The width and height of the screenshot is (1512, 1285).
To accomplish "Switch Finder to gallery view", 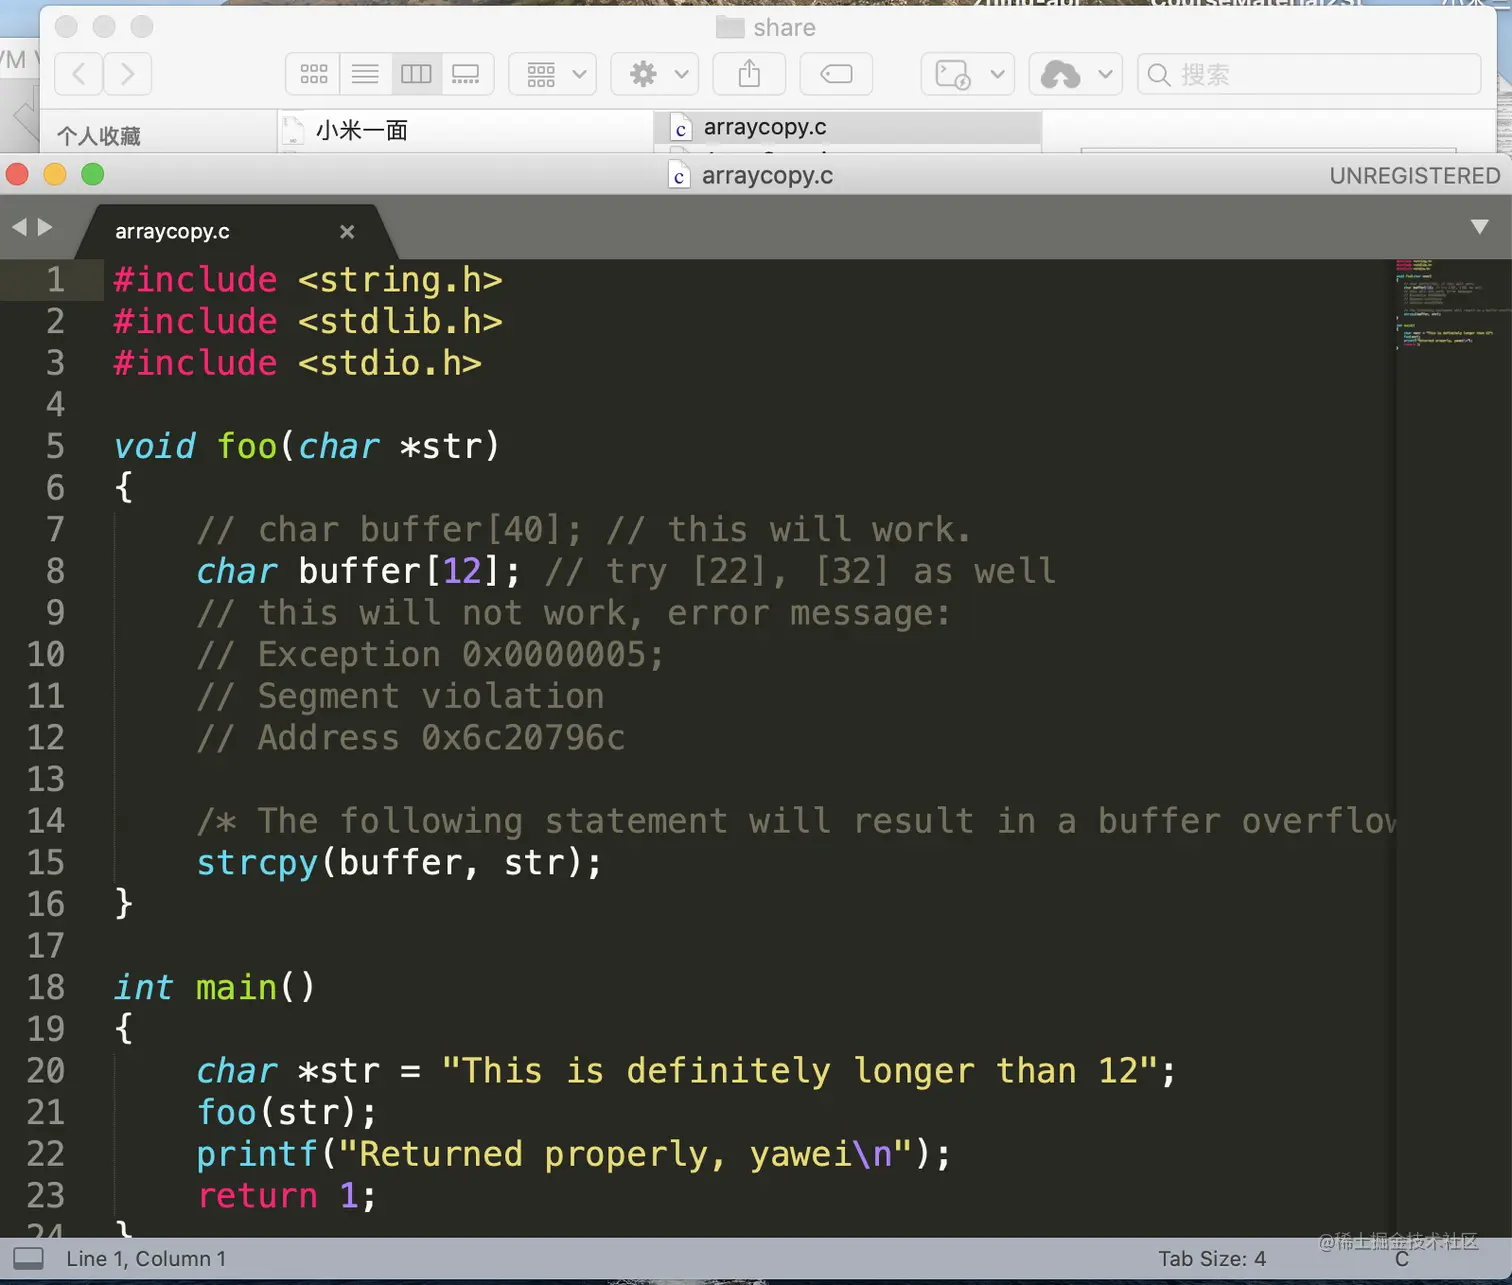I will tap(467, 74).
